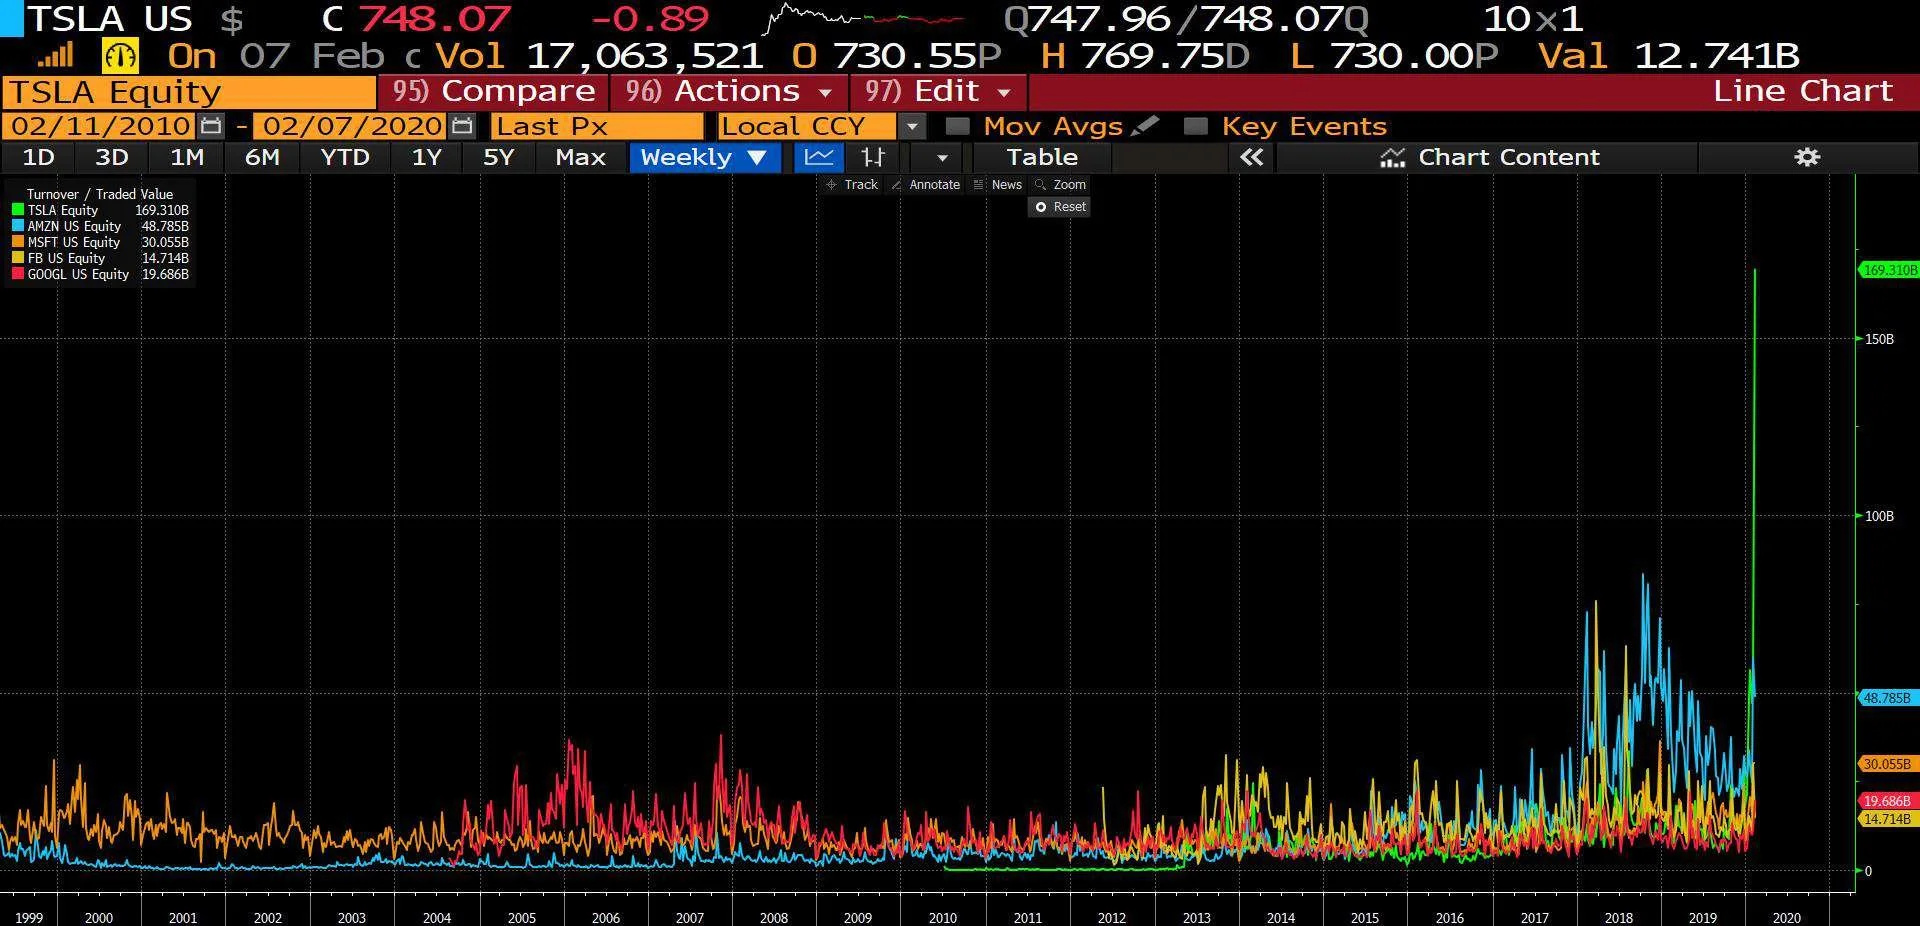Click the last price 748.07
Image resolution: width=1920 pixels, height=926 pixels.
pyautogui.click(x=434, y=18)
